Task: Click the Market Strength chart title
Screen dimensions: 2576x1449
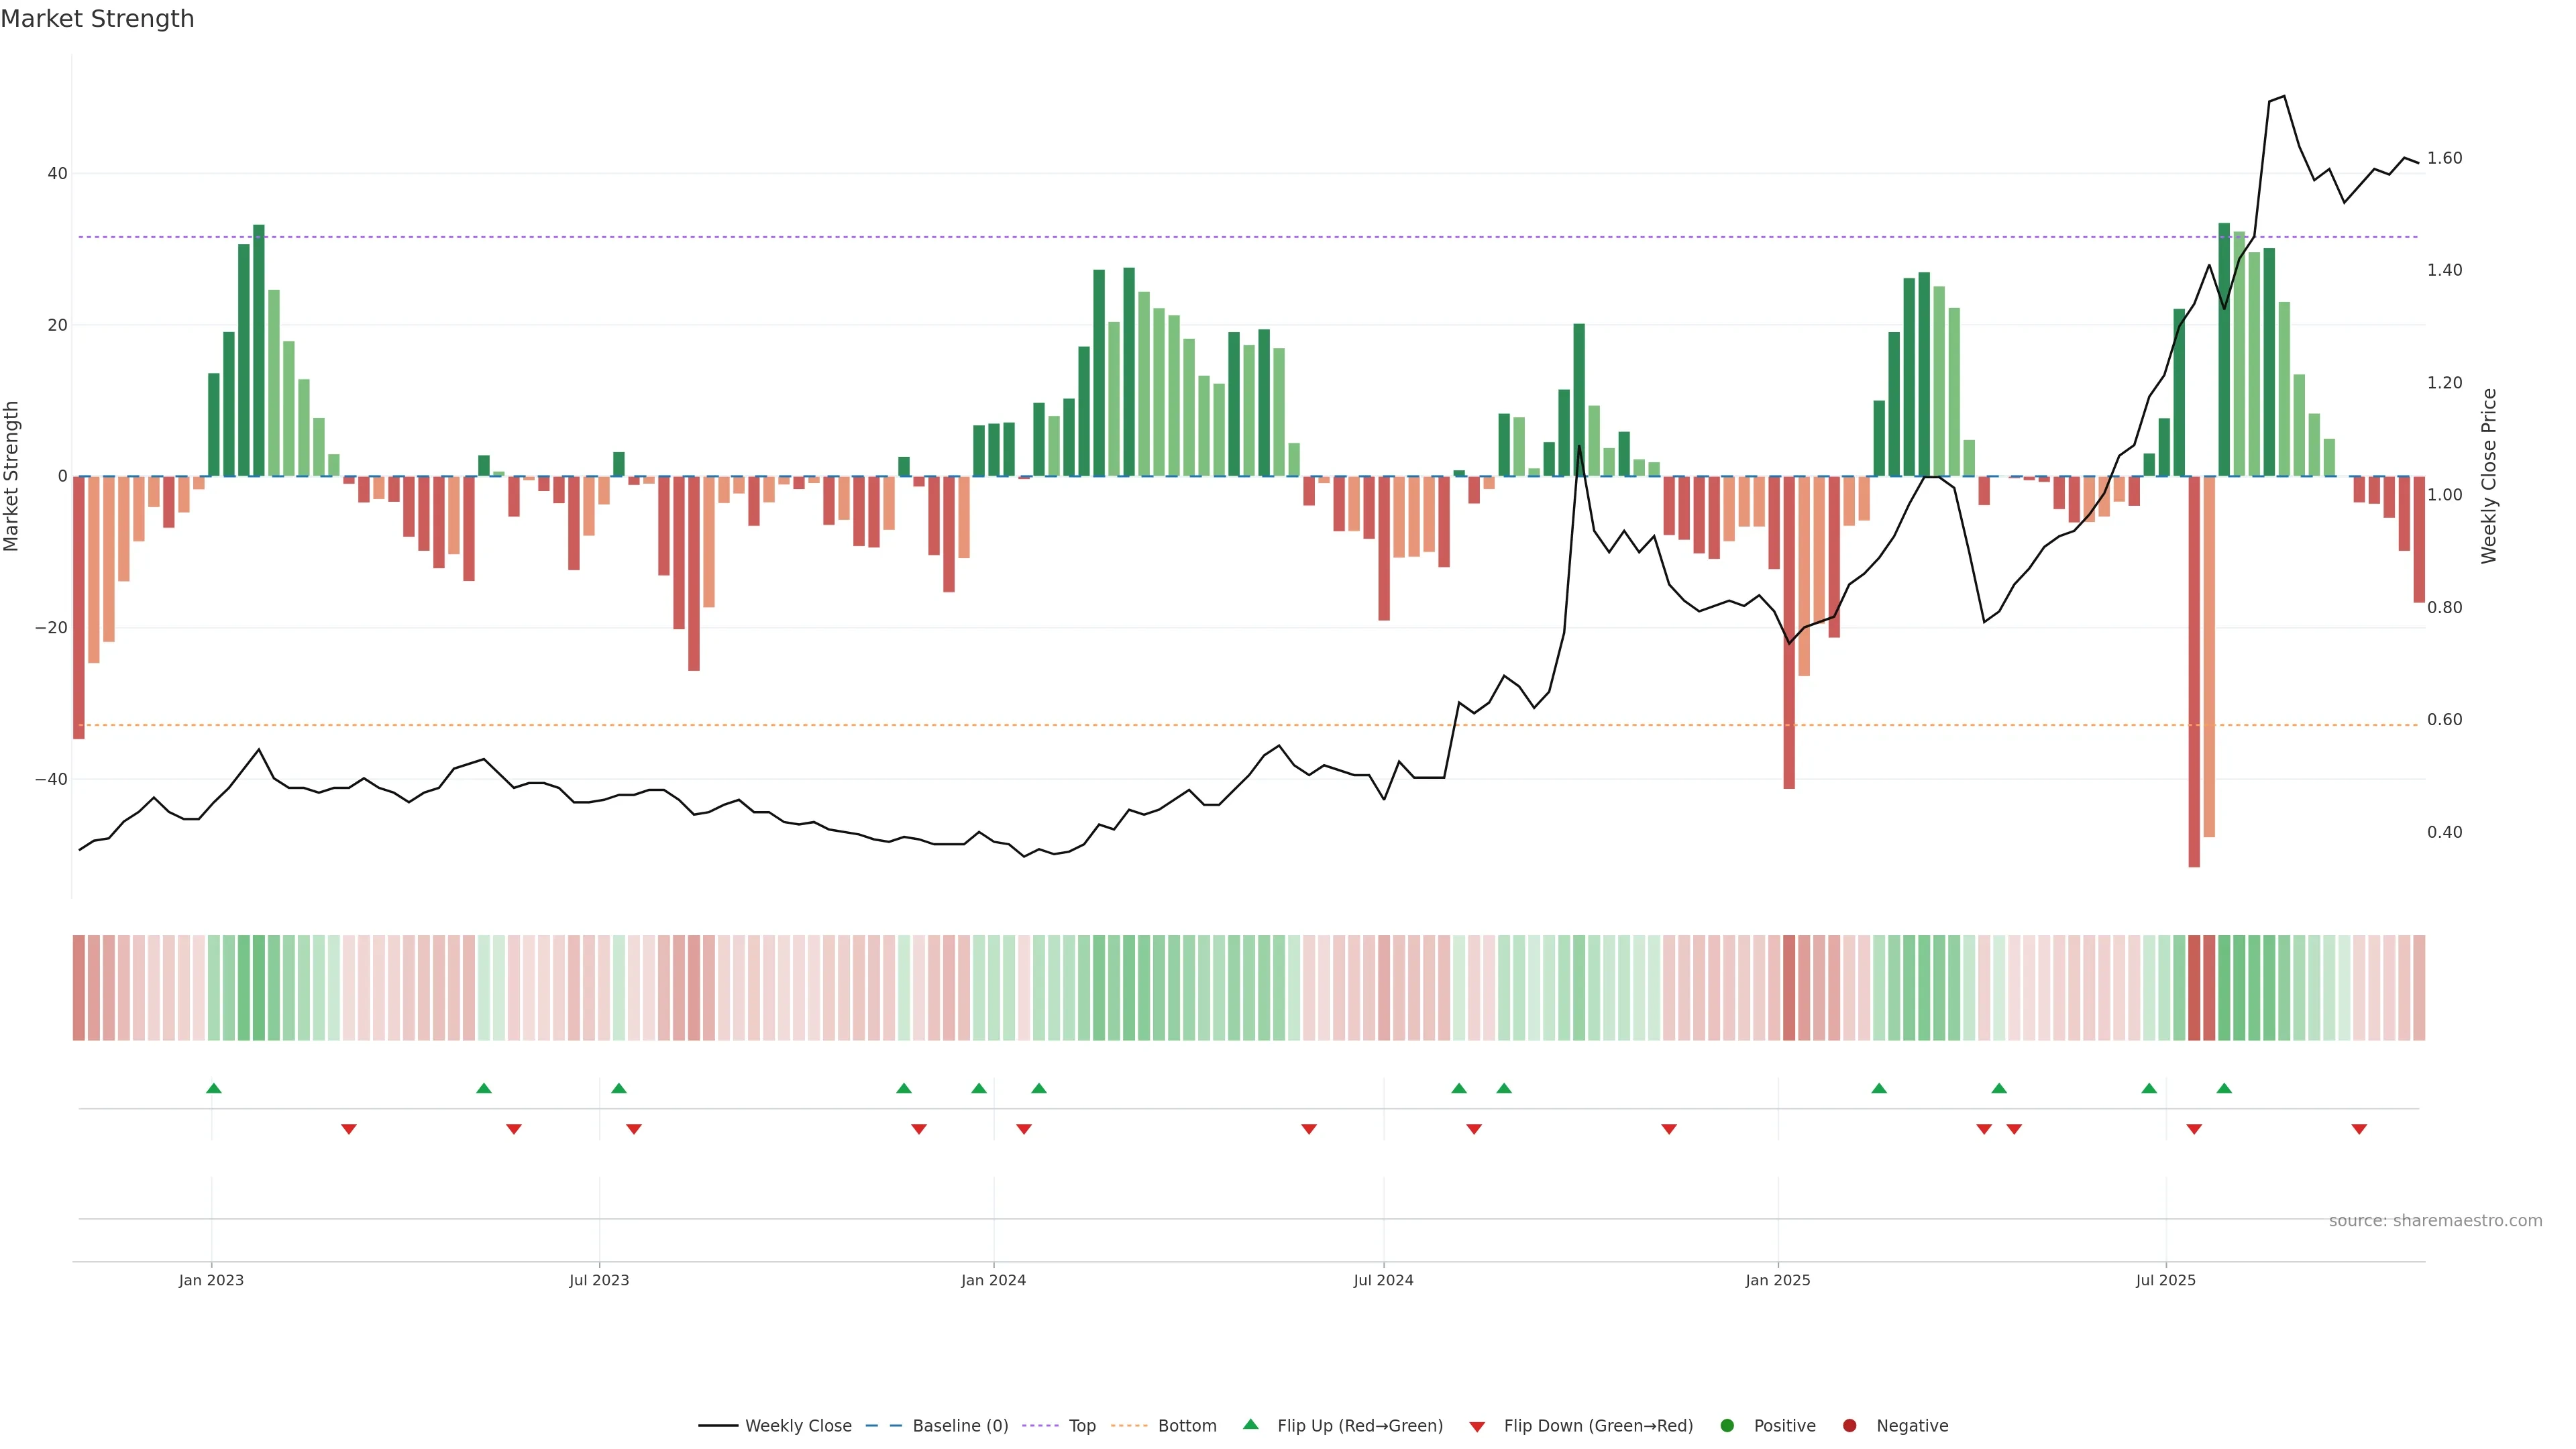Action: click(x=97, y=19)
